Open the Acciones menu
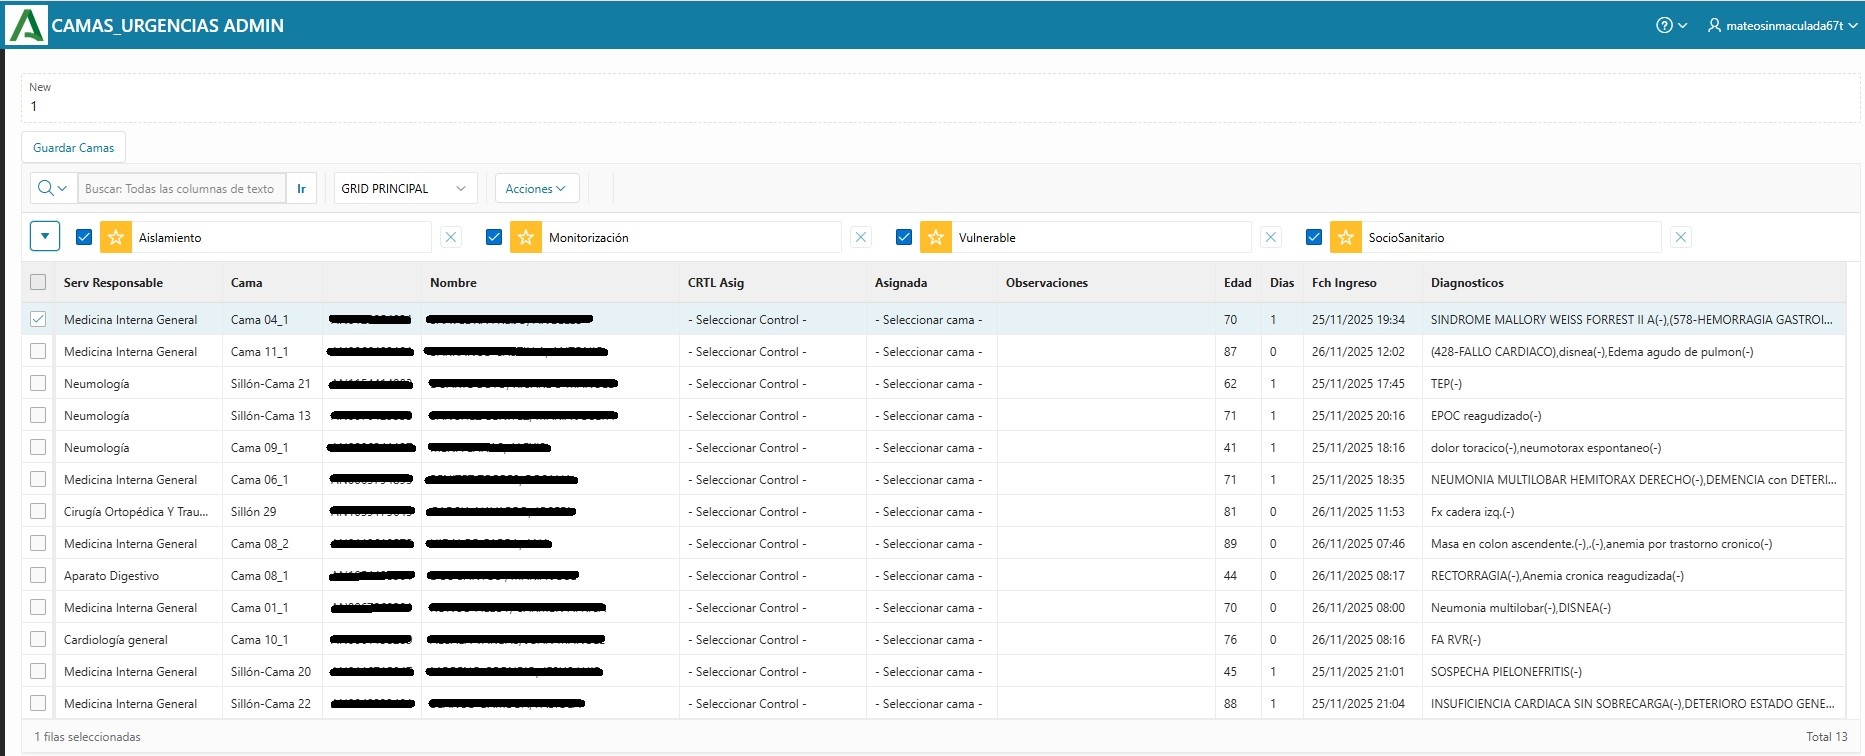 tap(536, 188)
